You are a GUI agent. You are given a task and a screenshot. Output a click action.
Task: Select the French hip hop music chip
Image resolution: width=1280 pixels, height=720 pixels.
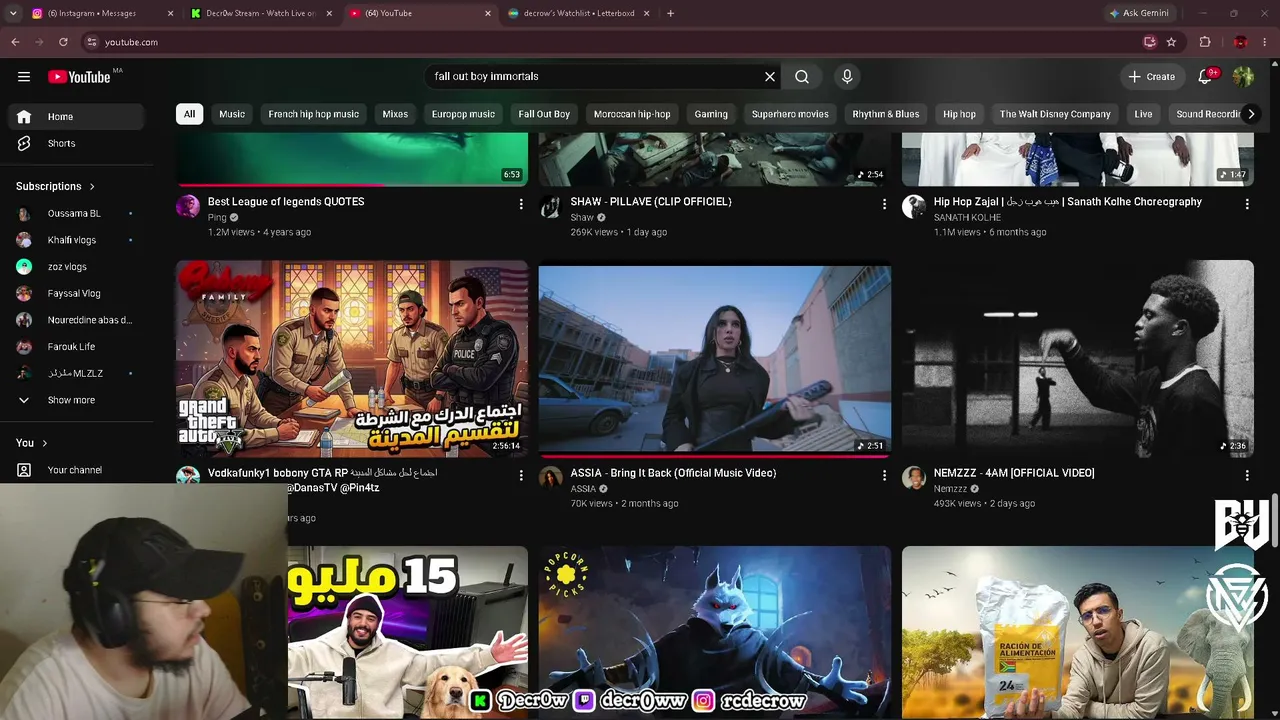point(314,114)
